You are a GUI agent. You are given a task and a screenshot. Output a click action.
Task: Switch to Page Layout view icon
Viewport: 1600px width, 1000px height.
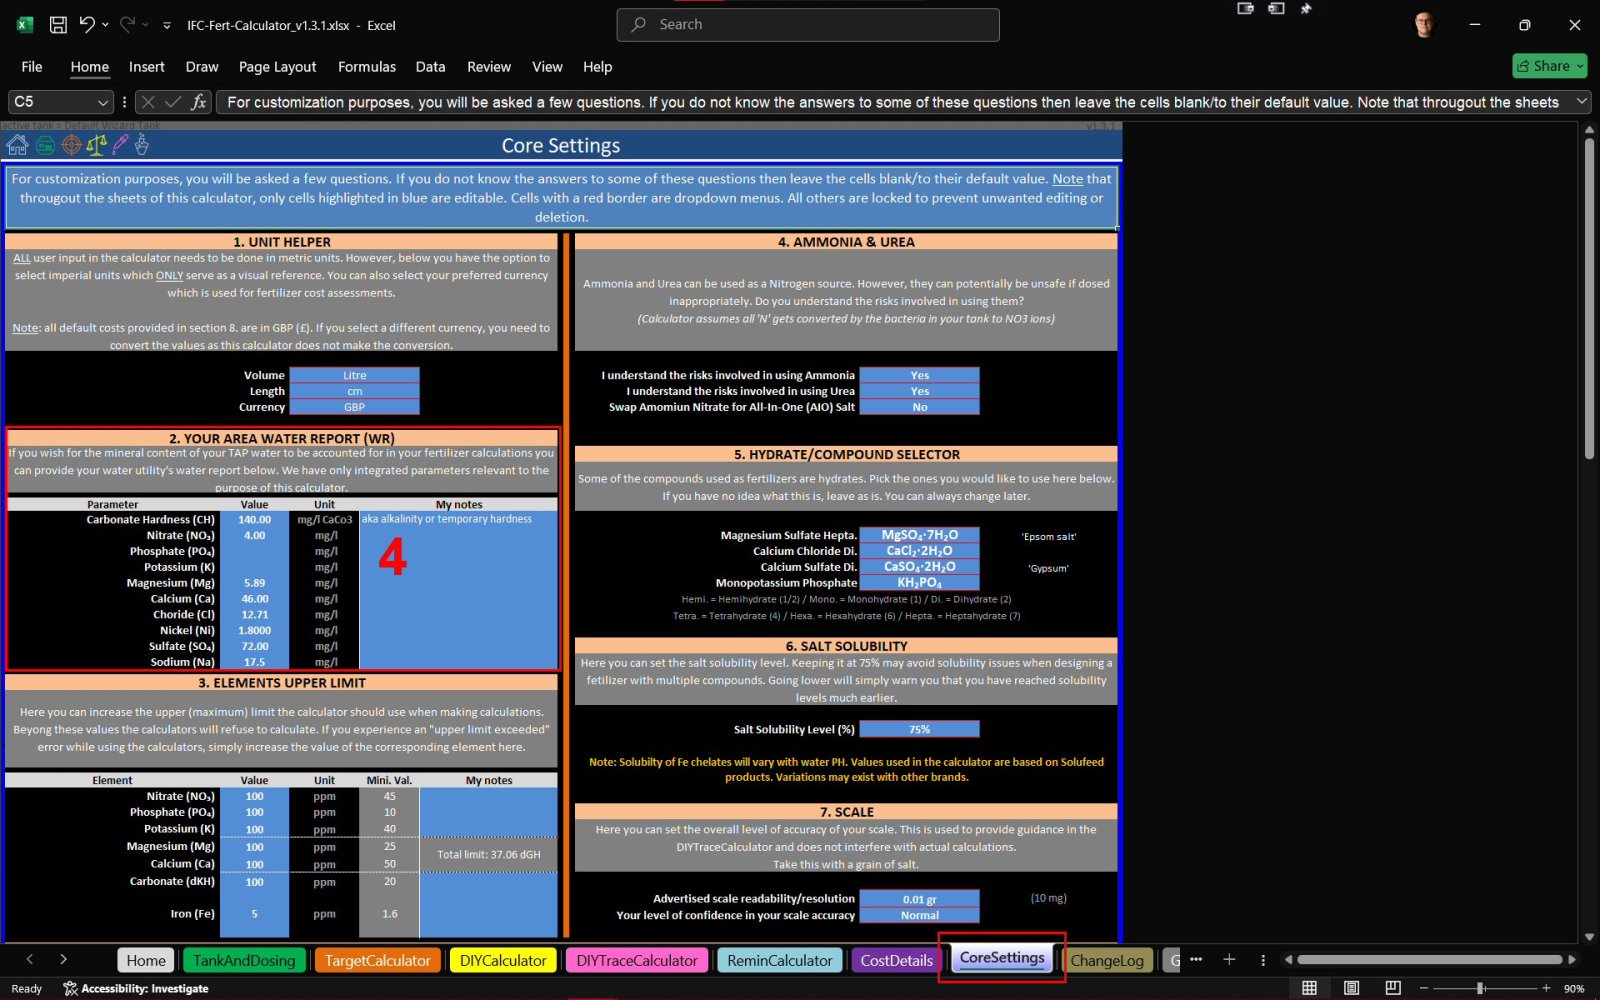pos(1351,988)
